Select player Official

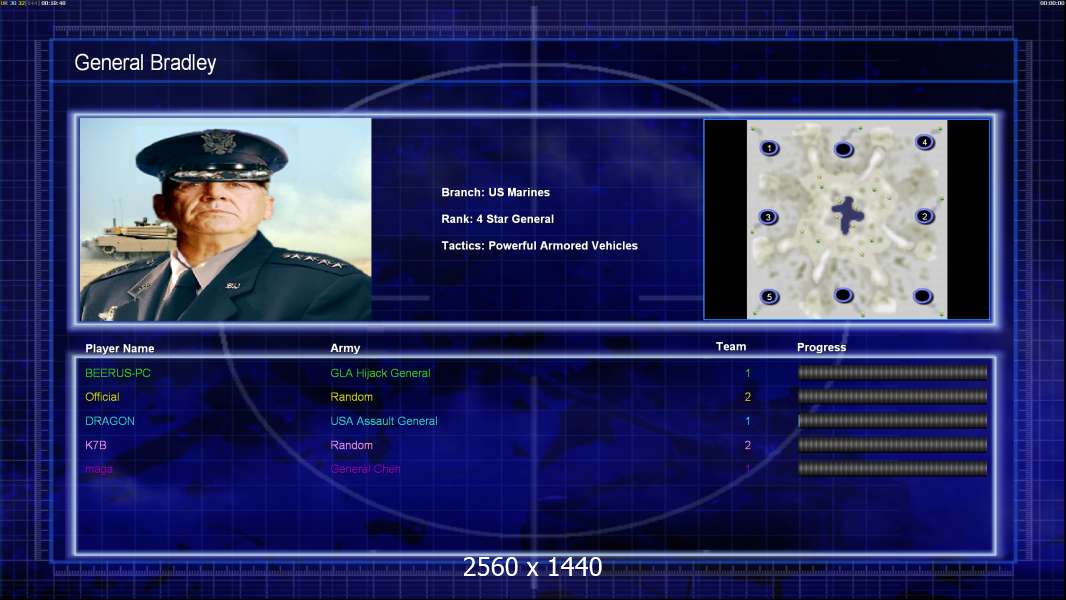(x=102, y=397)
